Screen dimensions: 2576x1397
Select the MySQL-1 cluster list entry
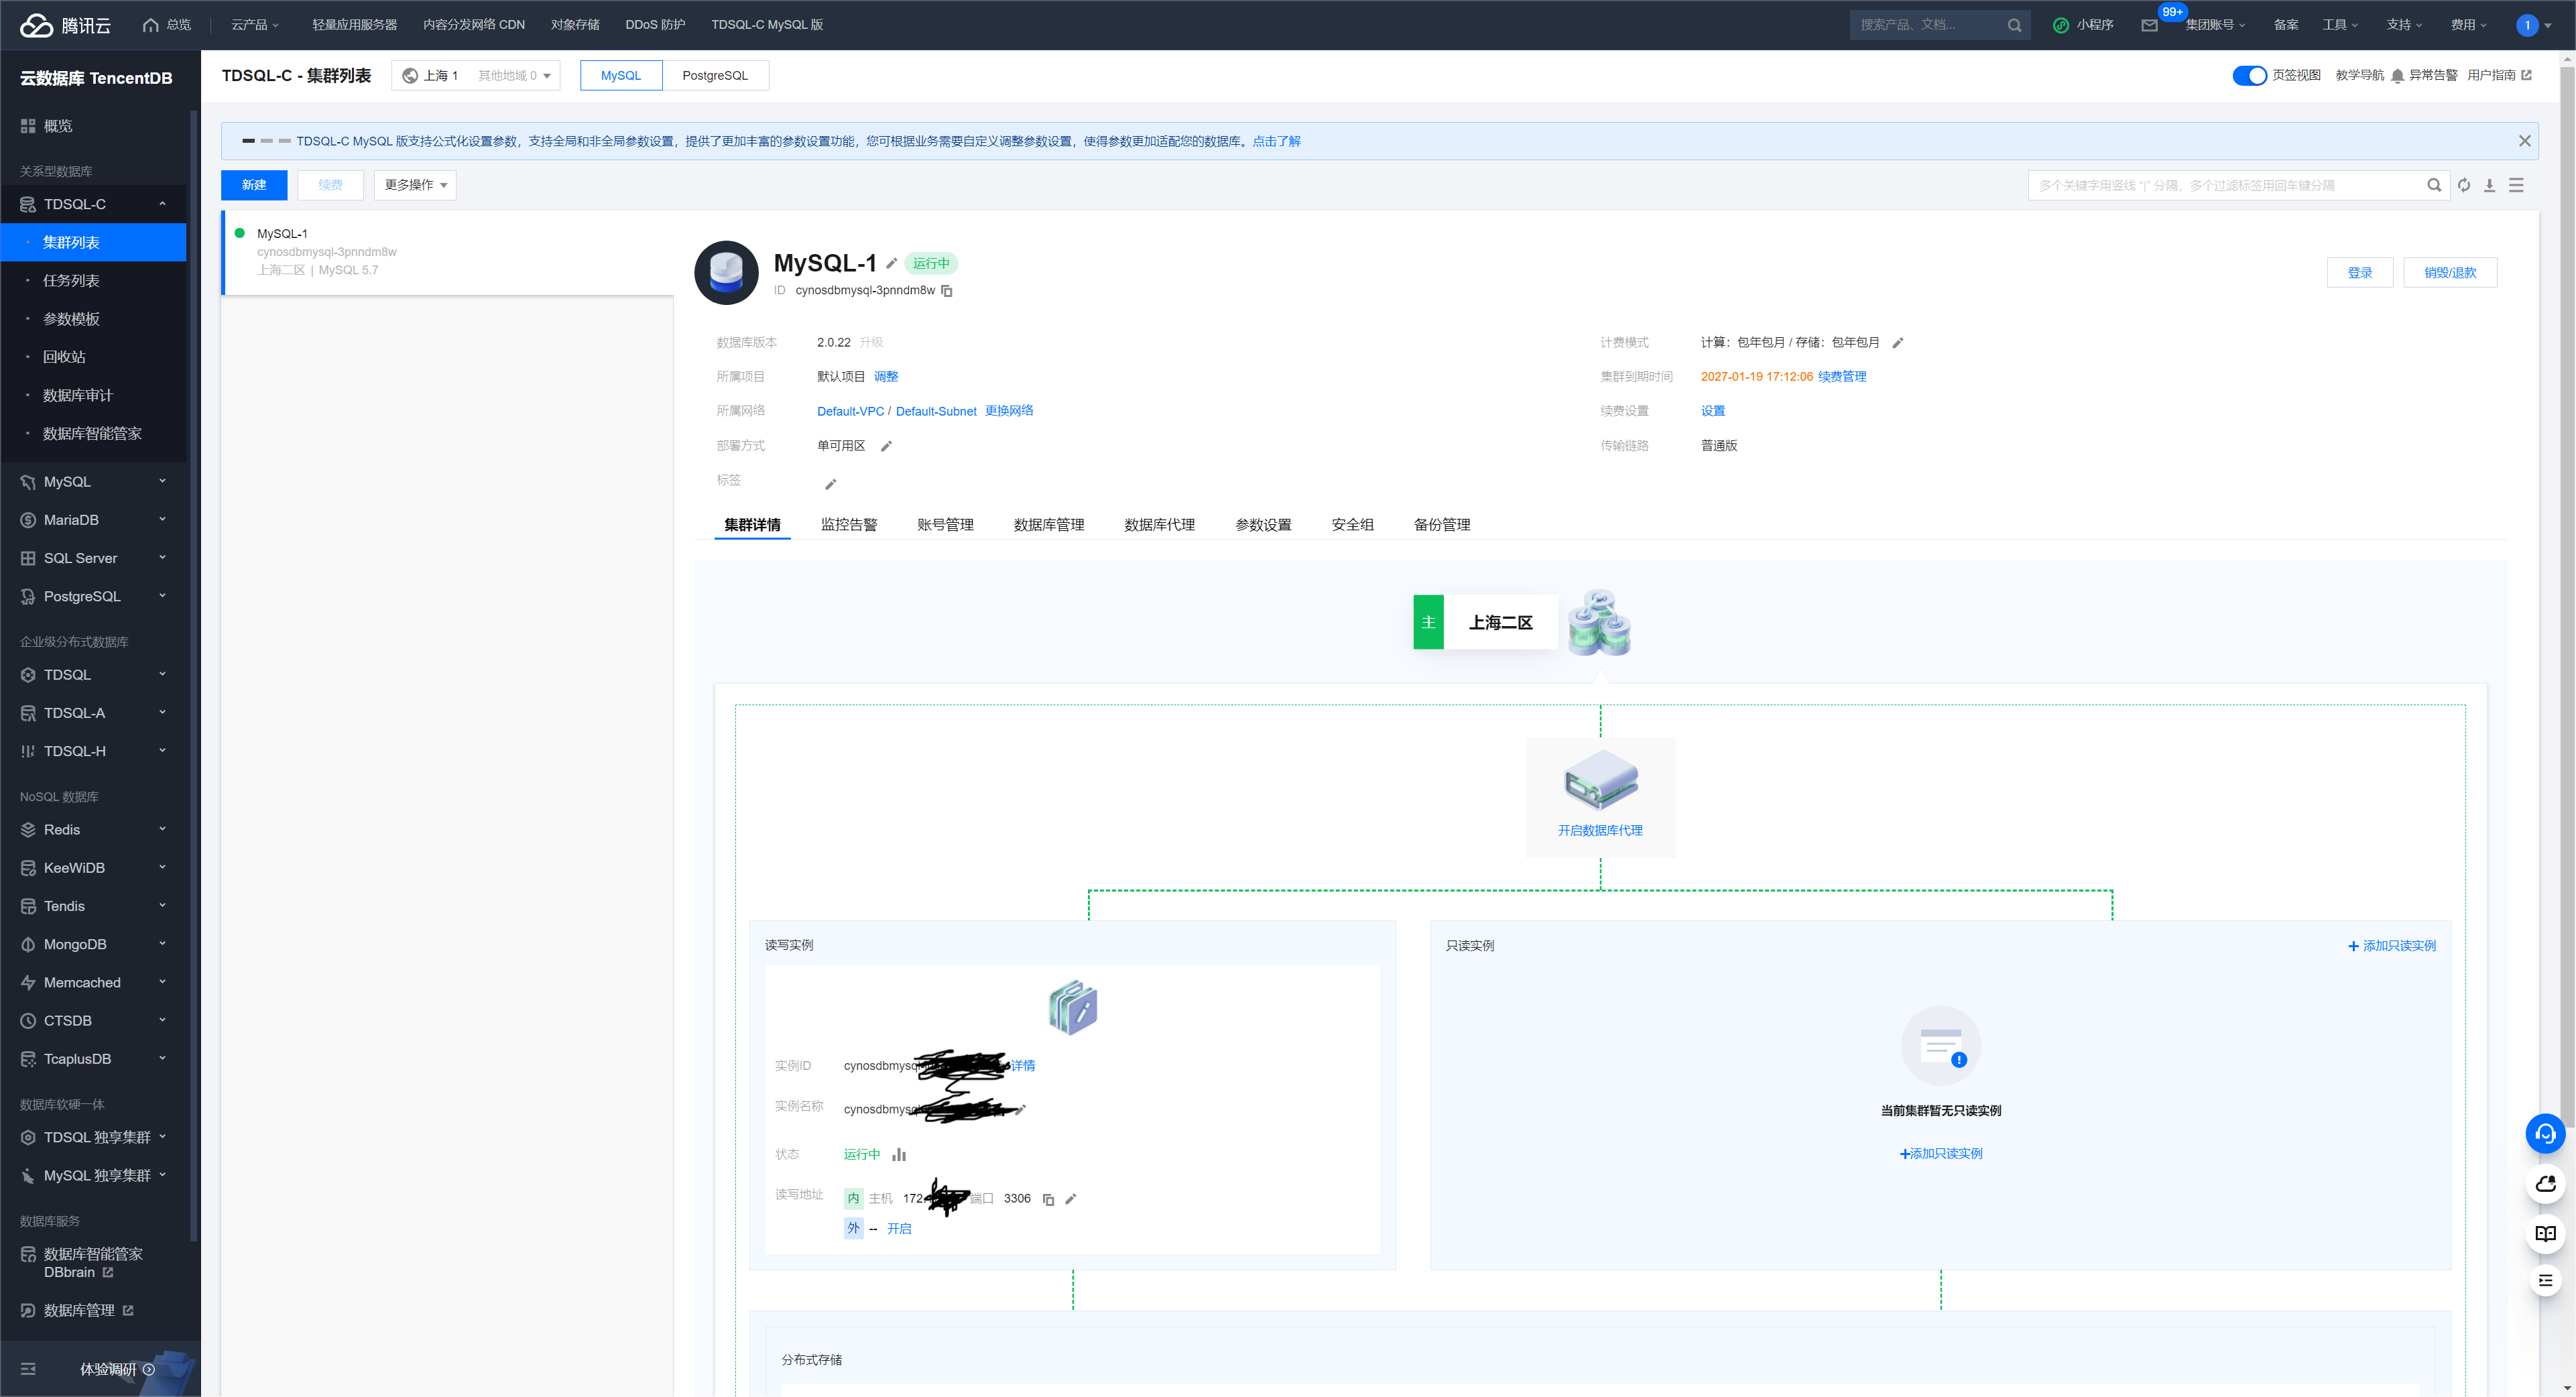click(448, 252)
